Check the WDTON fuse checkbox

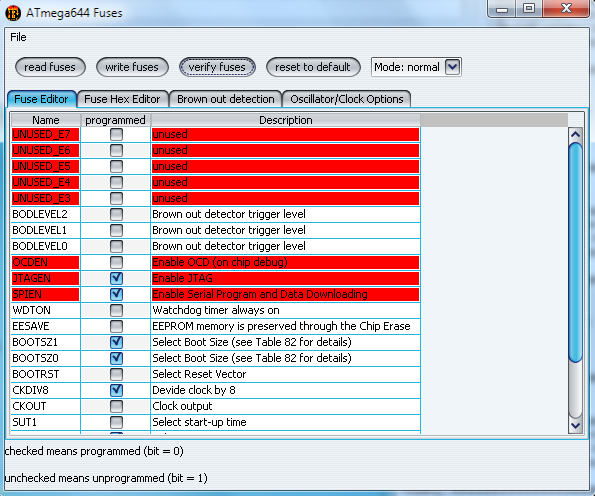(x=116, y=310)
